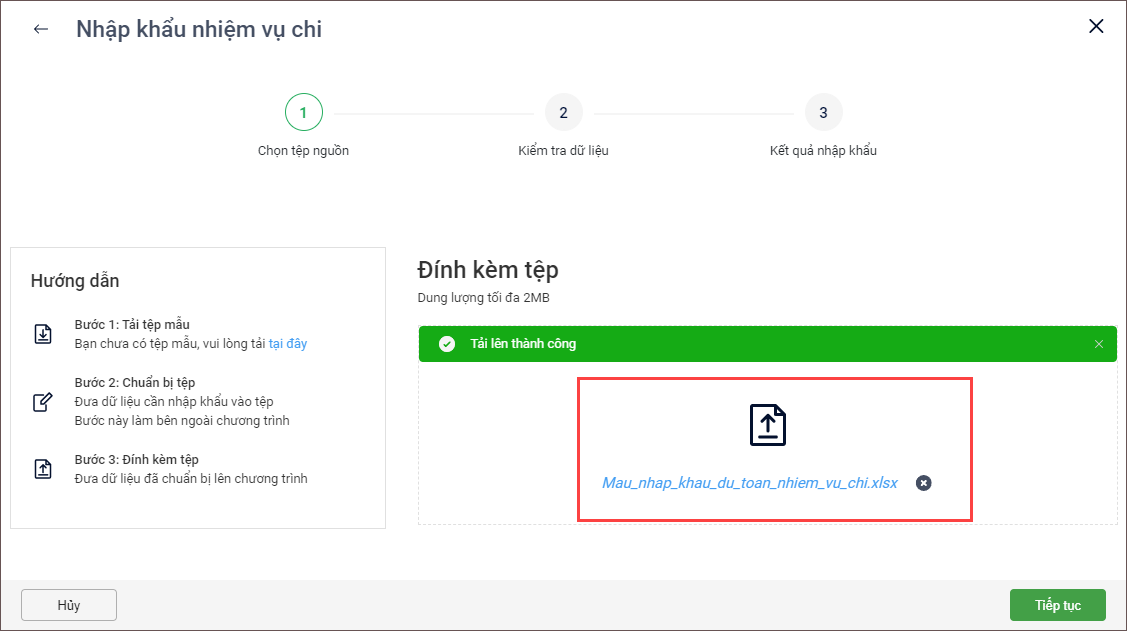Close the import dialog with the X
The width and height of the screenshot is (1127, 631).
pos(1096,27)
